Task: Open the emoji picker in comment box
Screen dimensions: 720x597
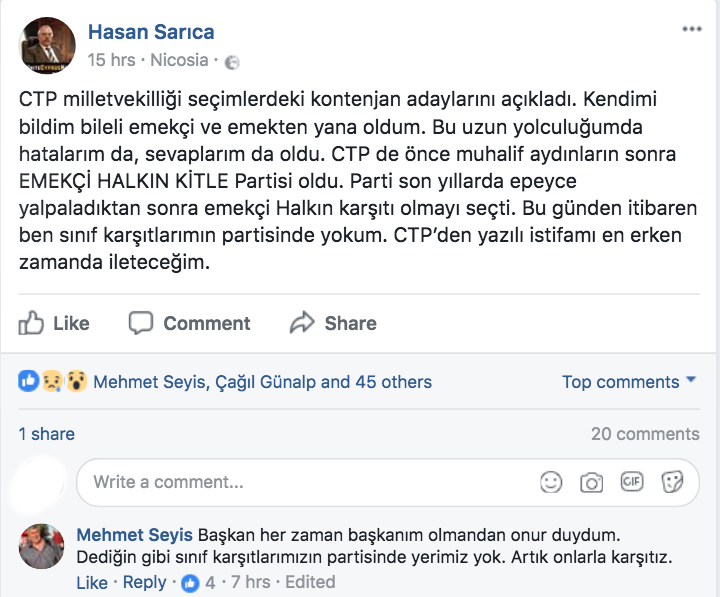Action: [x=551, y=482]
